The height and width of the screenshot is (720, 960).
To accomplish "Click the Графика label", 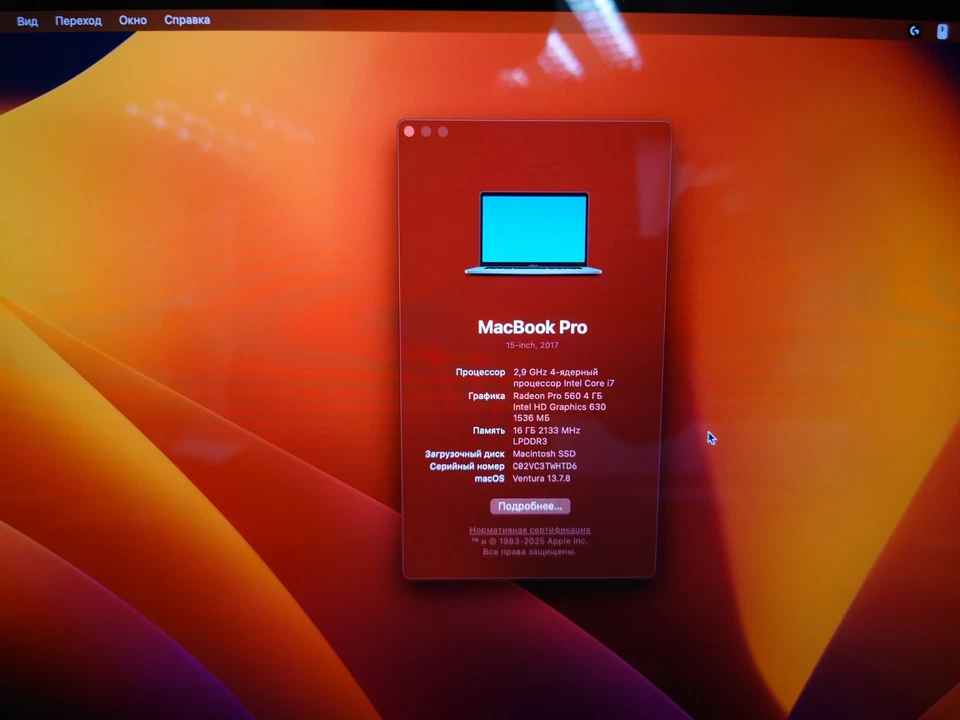I will click(487, 396).
